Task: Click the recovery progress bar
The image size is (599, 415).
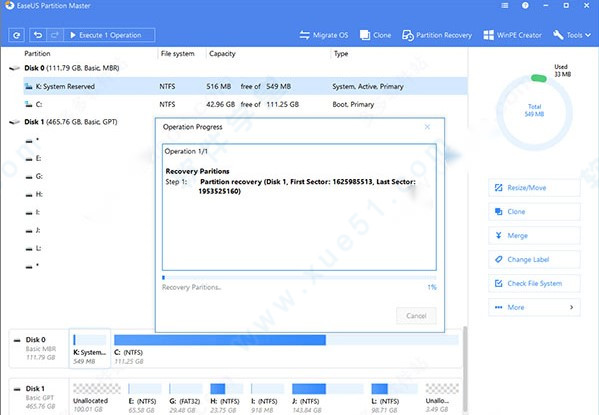Action: [x=299, y=277]
